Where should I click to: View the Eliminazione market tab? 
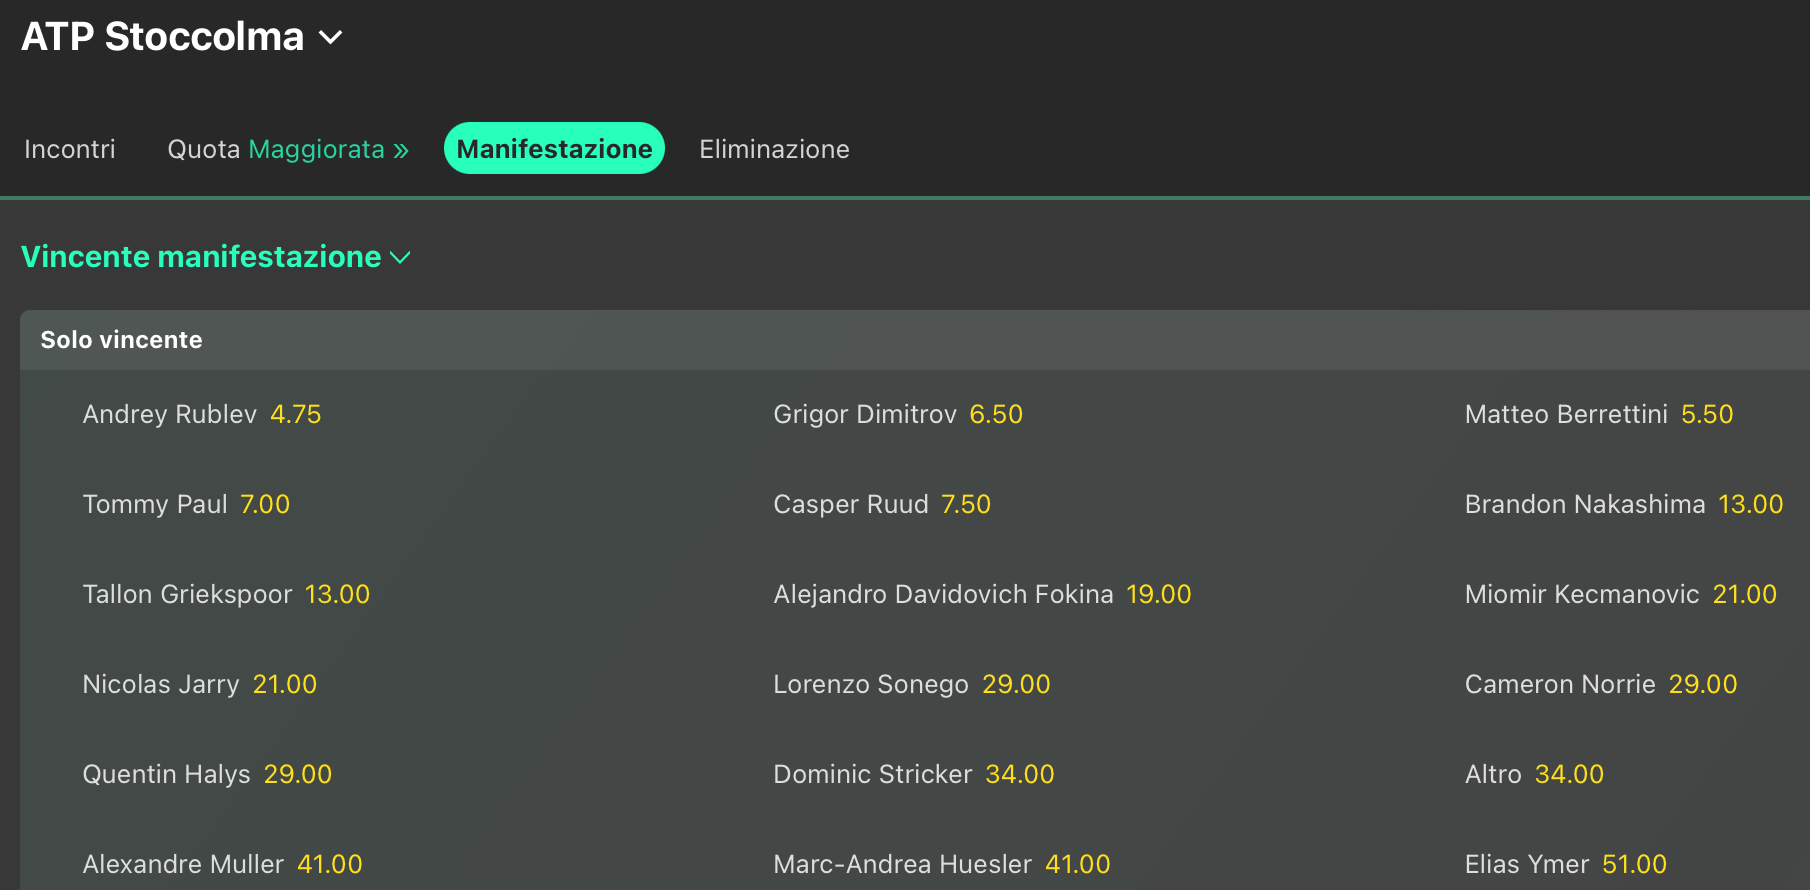tap(774, 148)
